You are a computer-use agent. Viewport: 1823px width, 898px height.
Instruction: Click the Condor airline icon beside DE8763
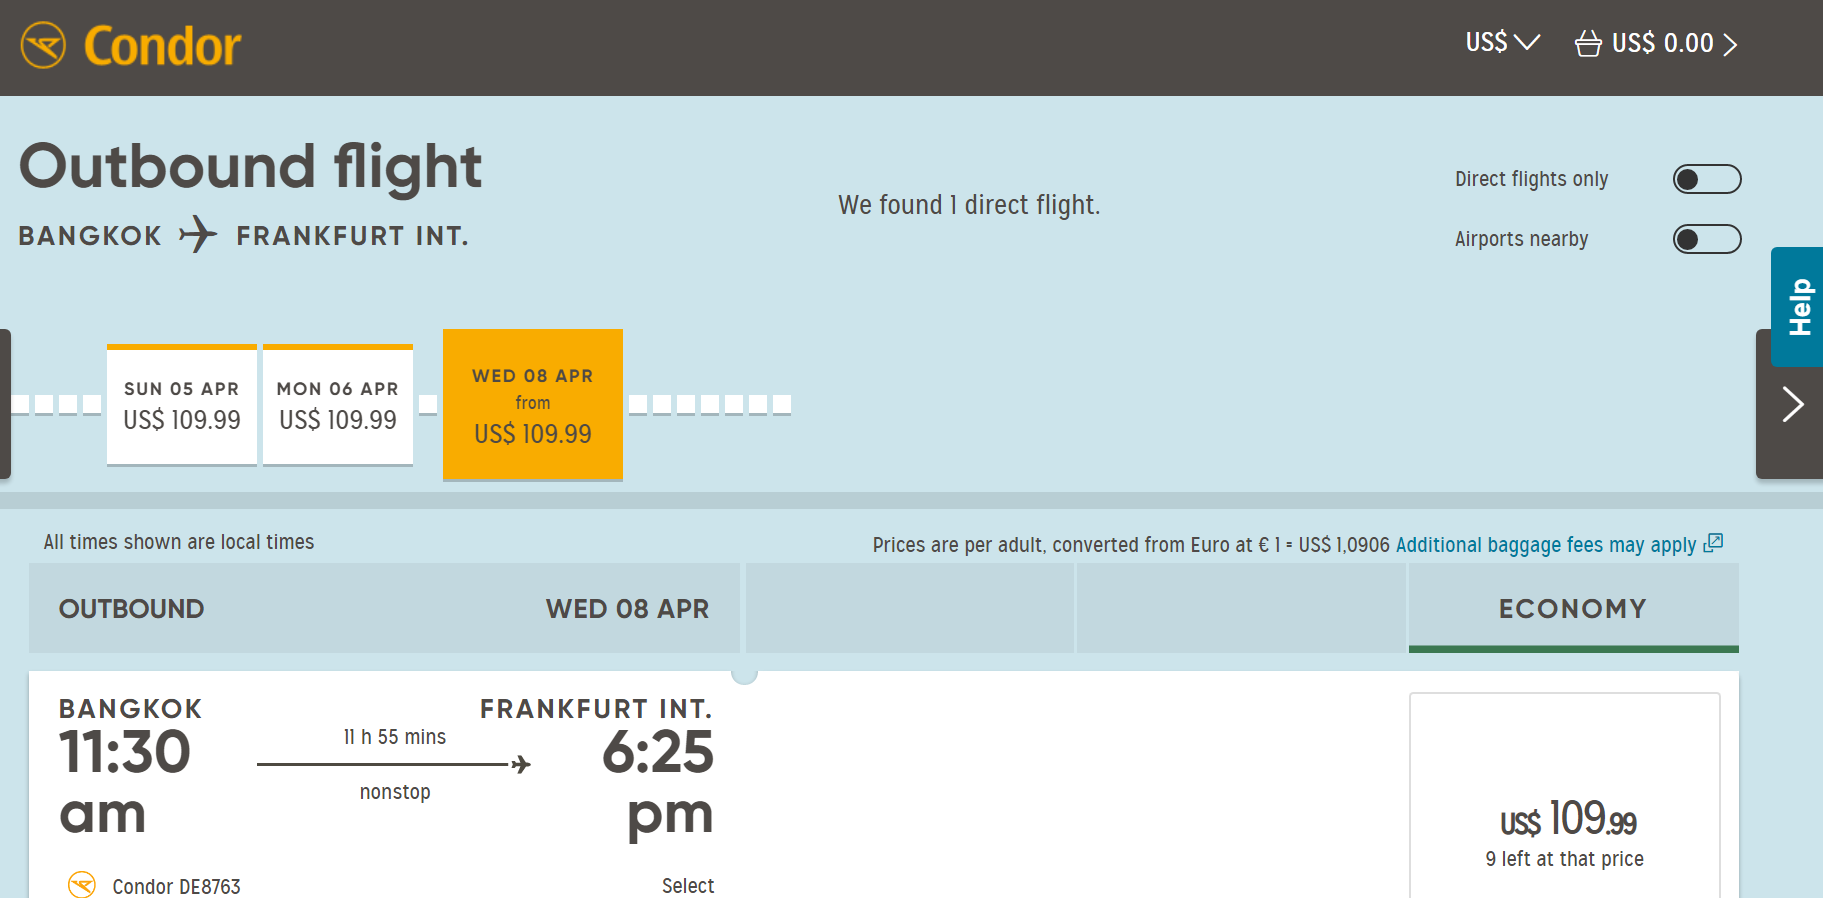(82, 885)
